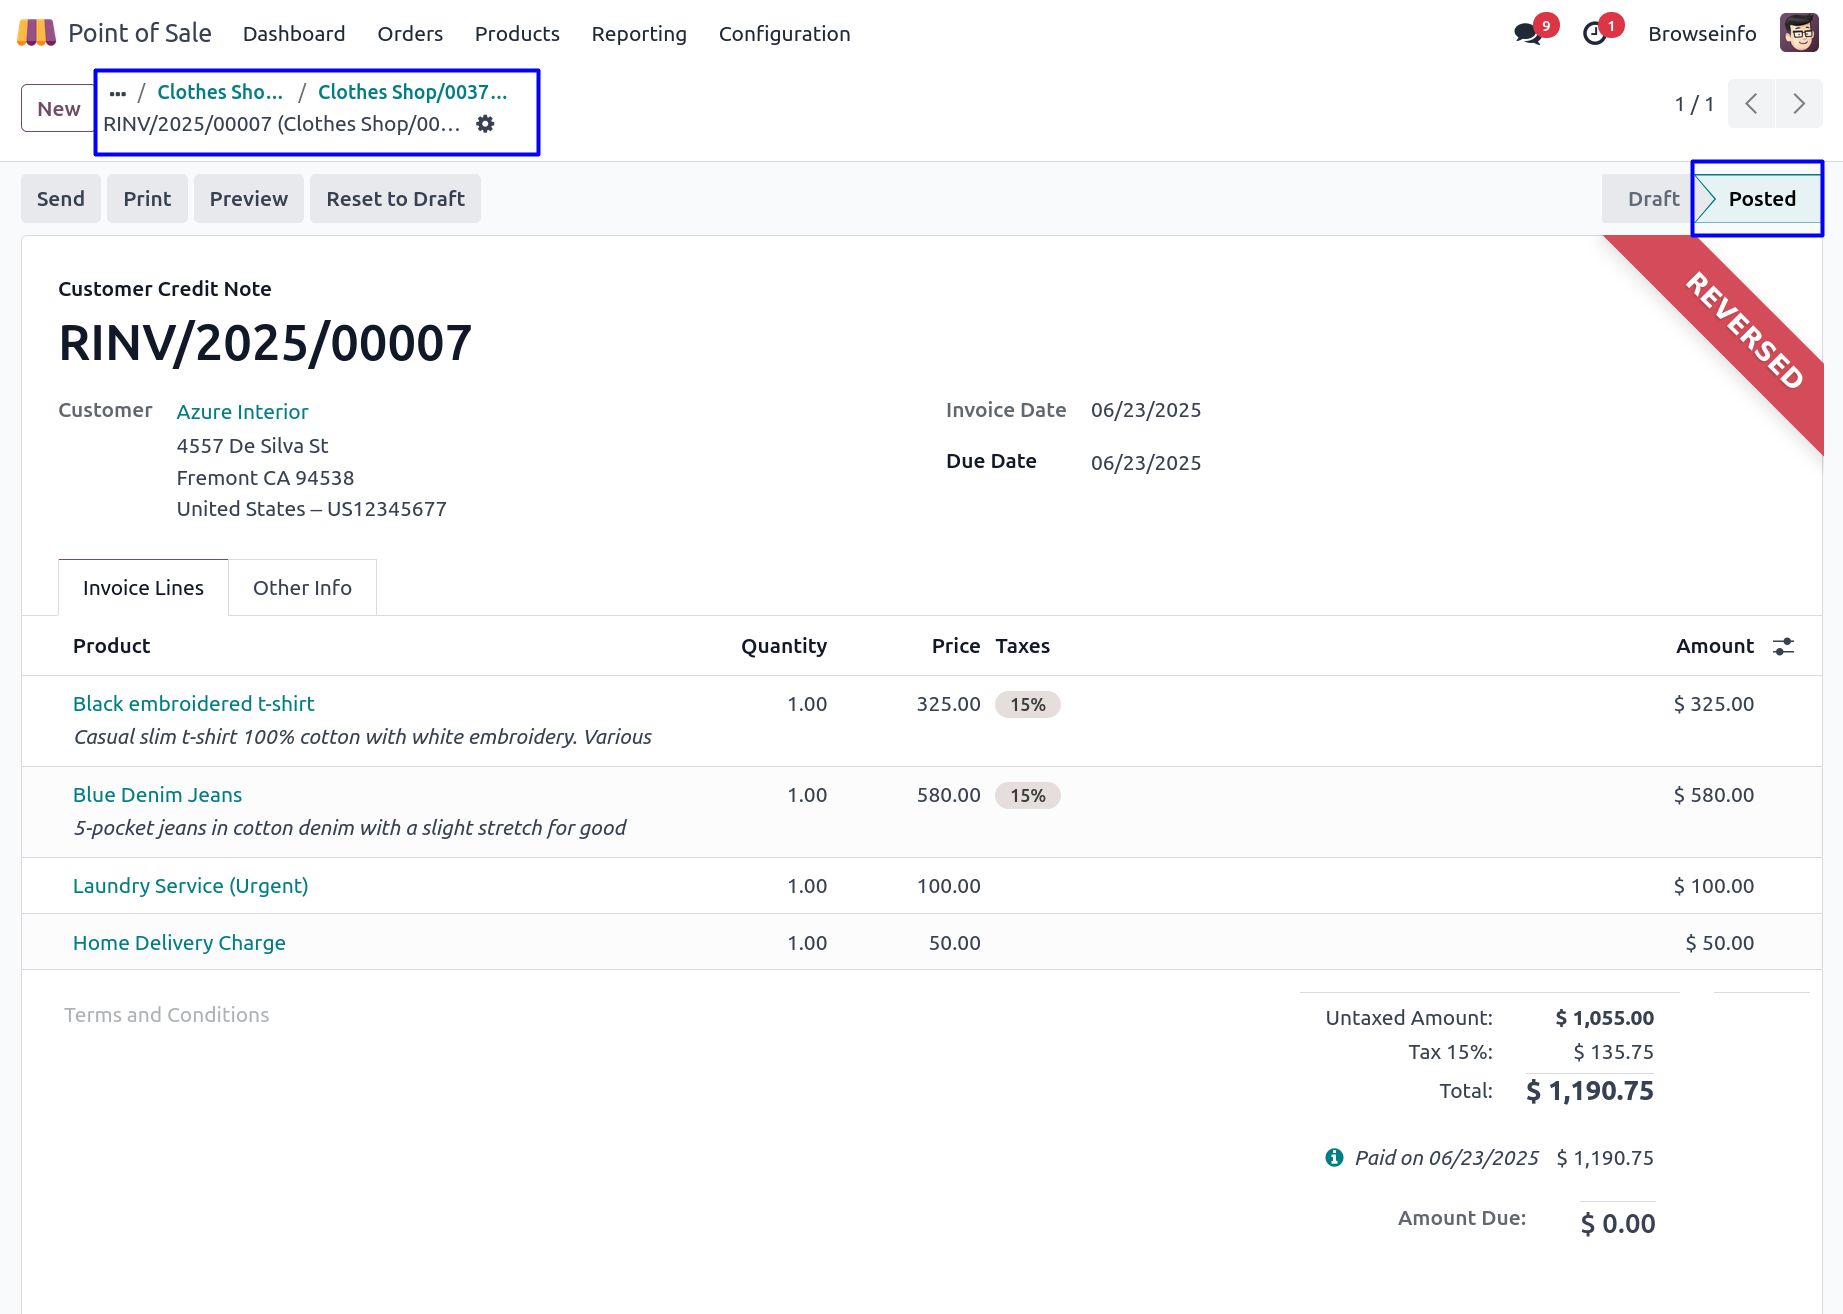Open the Azure Interior customer link
The width and height of the screenshot is (1843, 1314).
242,412
